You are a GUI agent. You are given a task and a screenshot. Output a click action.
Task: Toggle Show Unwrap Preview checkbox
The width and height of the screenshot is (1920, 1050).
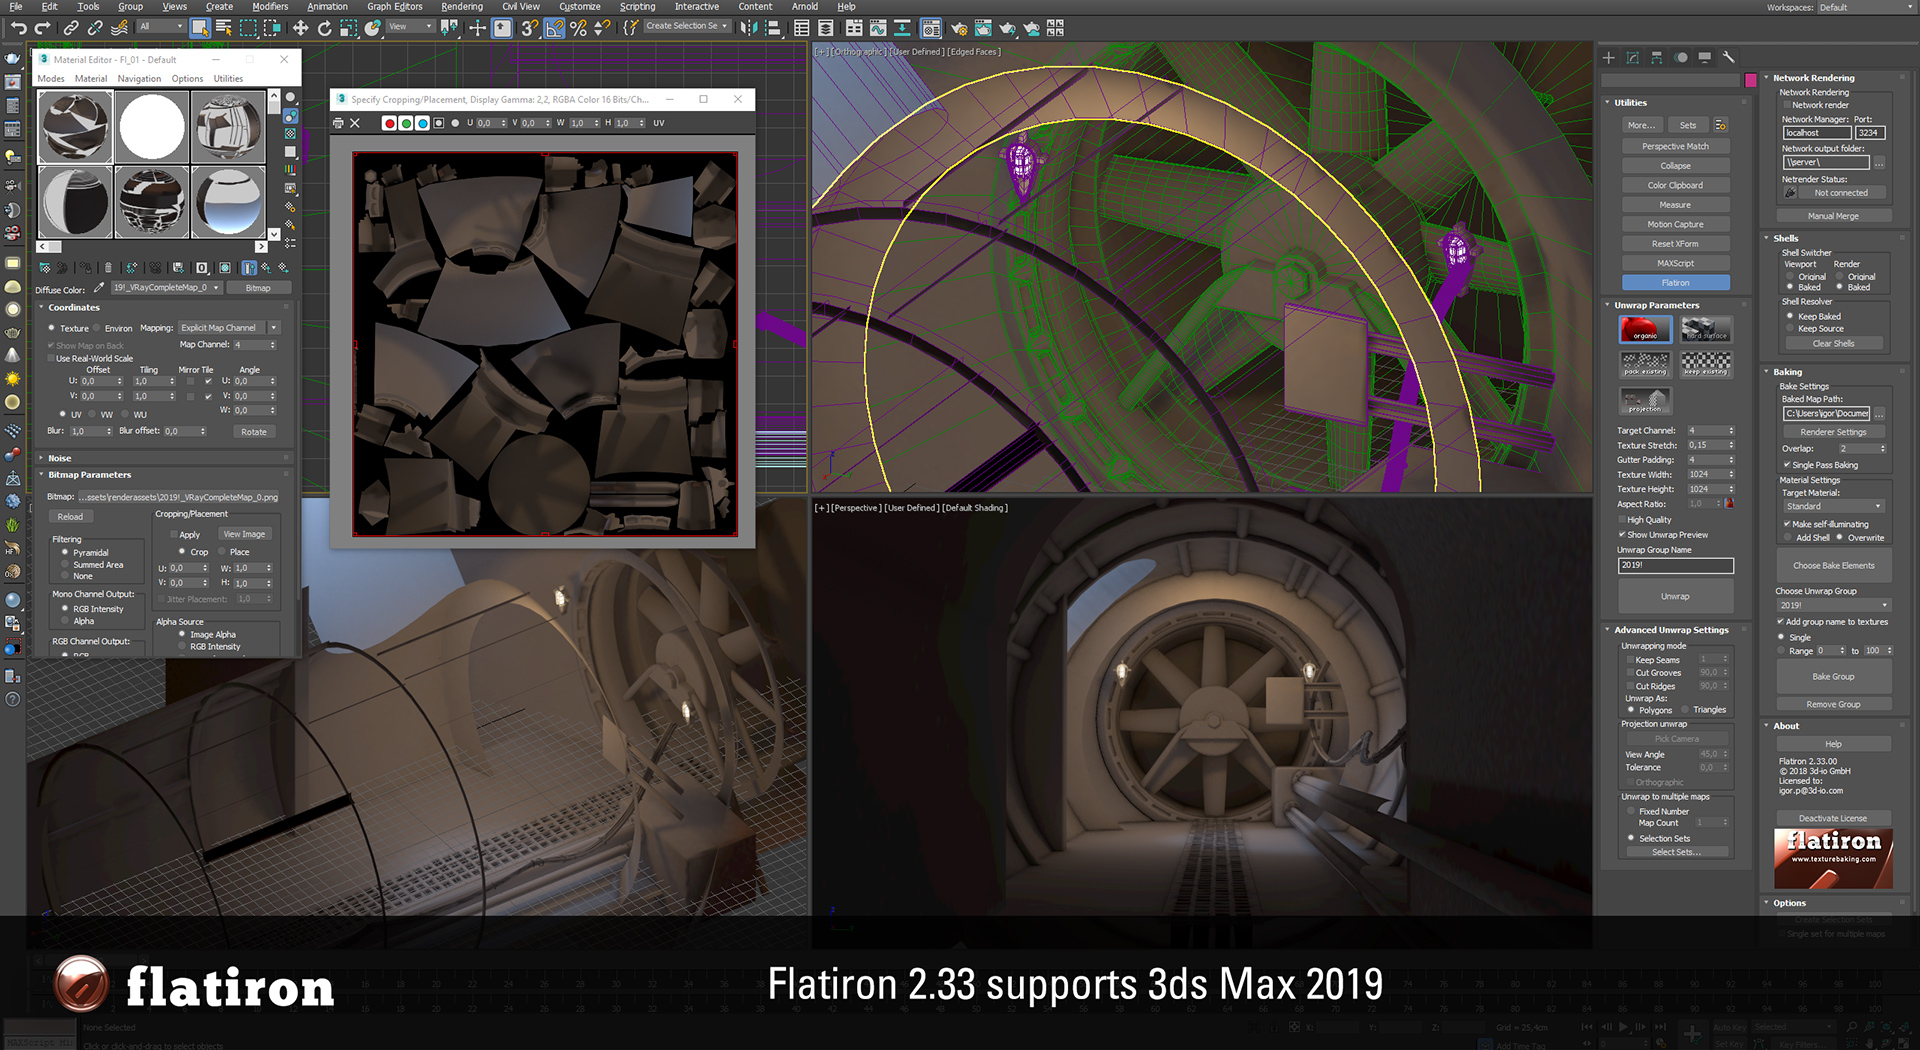tap(1622, 535)
